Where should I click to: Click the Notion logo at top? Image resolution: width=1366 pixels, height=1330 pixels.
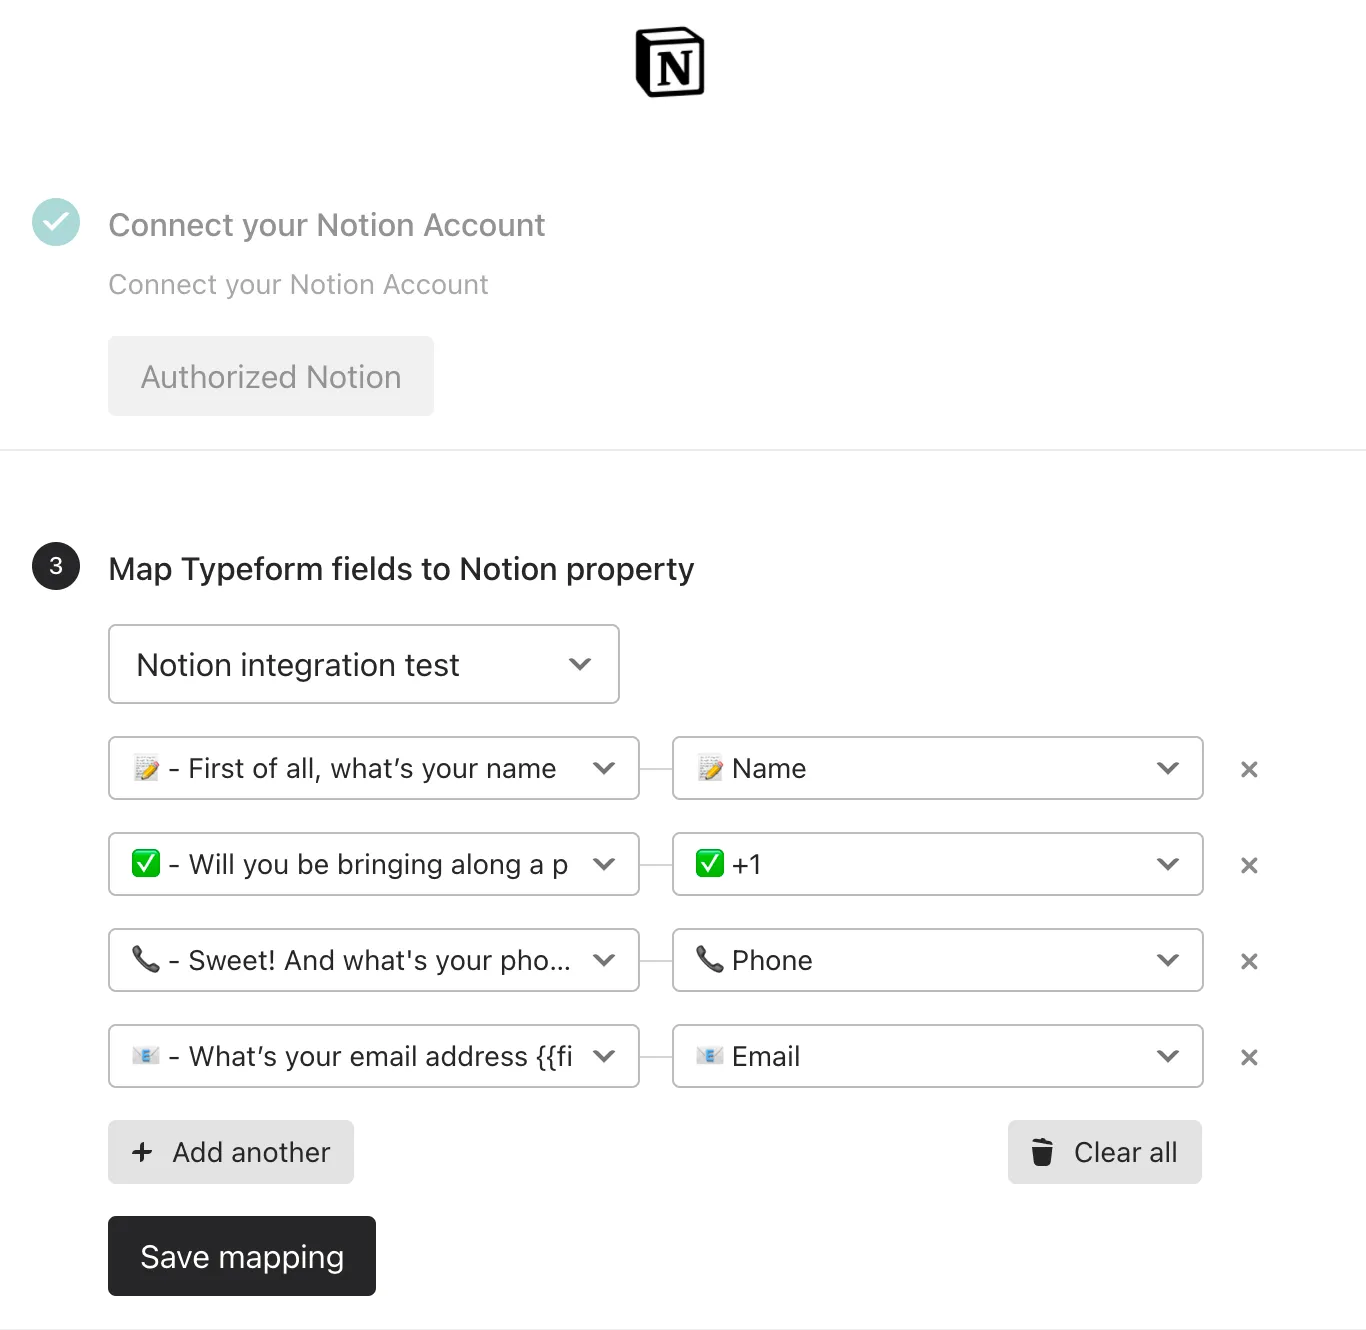pos(670,62)
